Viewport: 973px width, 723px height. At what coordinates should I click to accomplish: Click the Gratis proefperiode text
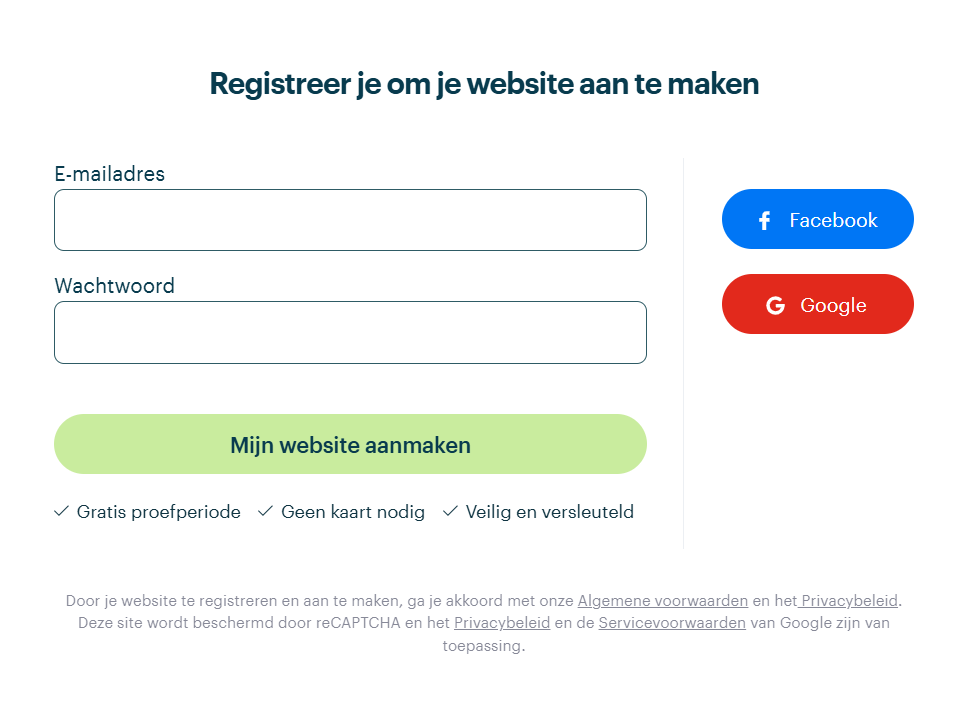click(x=159, y=512)
